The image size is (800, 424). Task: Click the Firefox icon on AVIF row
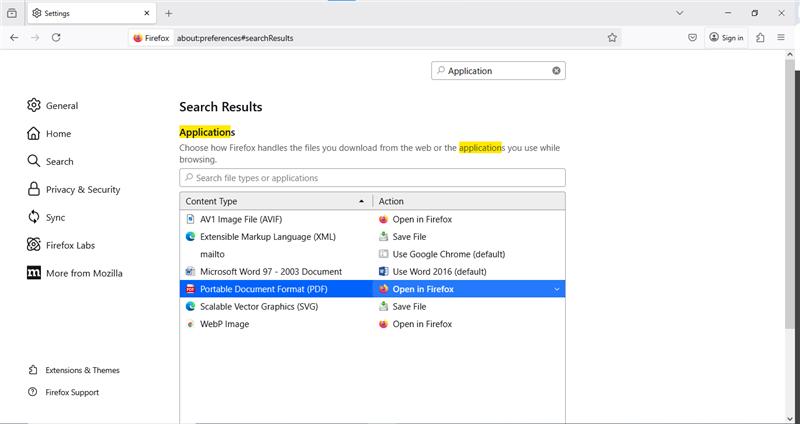click(384, 219)
